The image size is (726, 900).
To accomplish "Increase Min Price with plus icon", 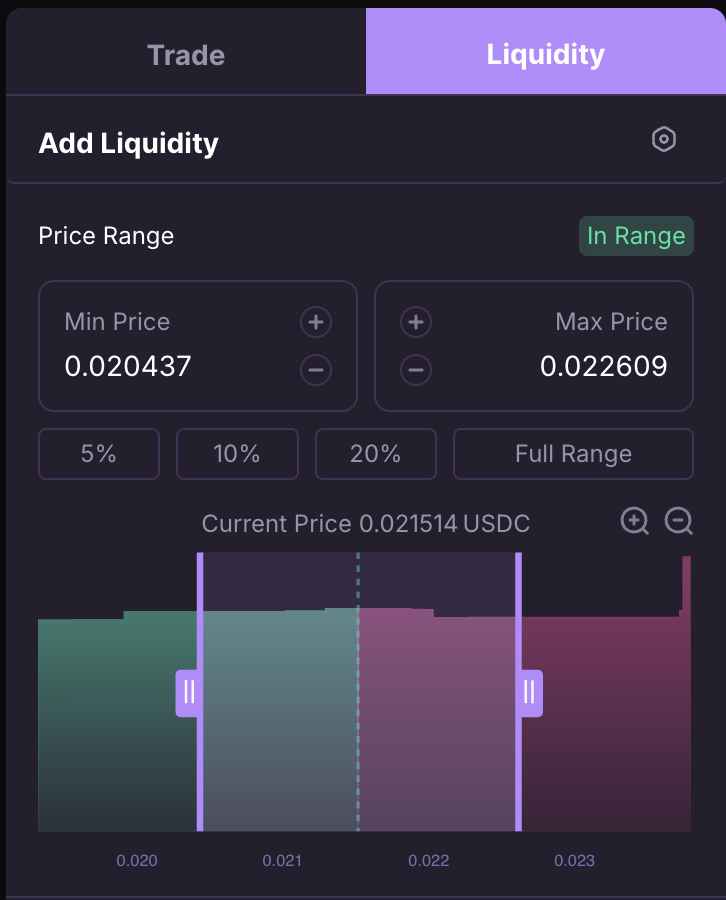I will [x=316, y=322].
